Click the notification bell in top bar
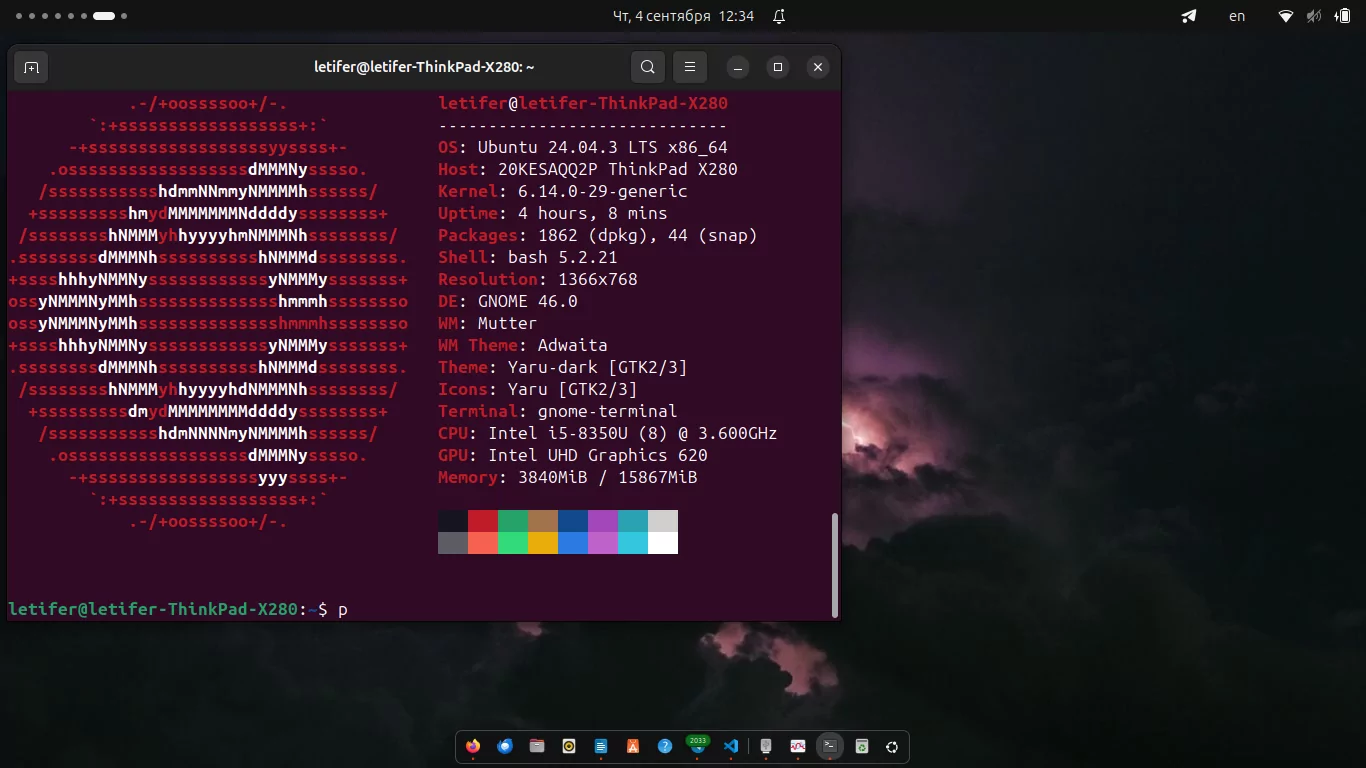1366x768 pixels. pyautogui.click(x=780, y=16)
